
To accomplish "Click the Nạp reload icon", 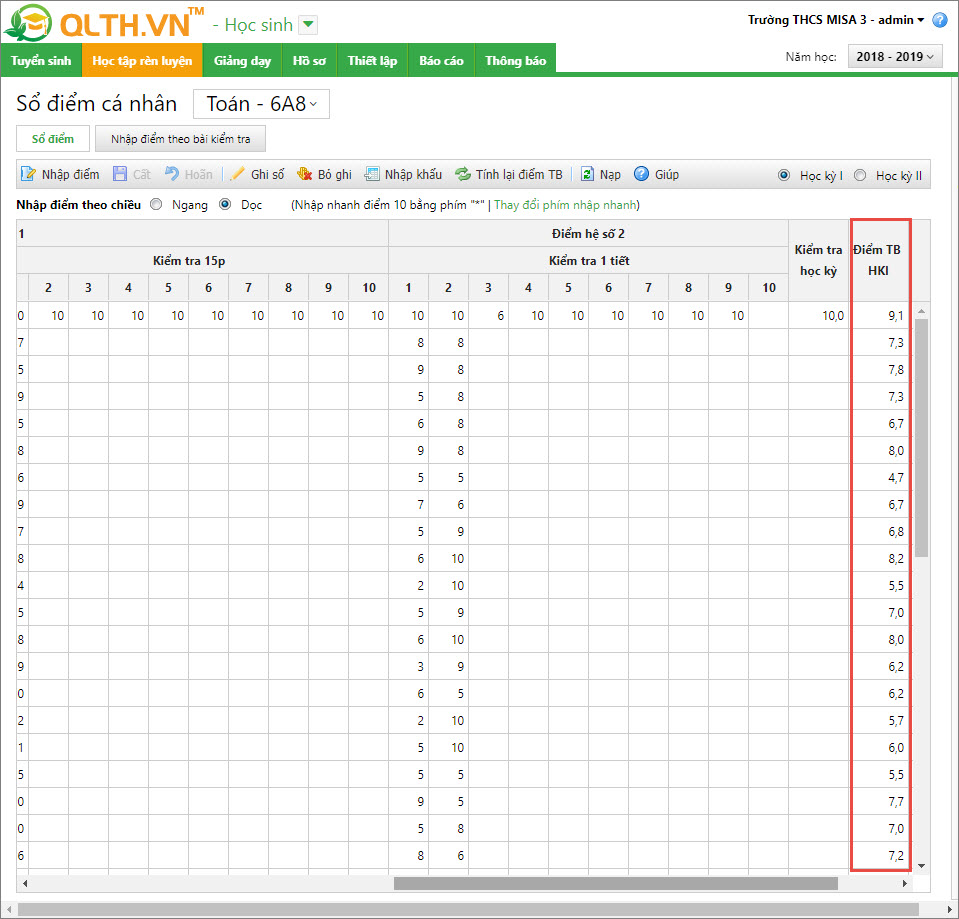I will coord(587,174).
